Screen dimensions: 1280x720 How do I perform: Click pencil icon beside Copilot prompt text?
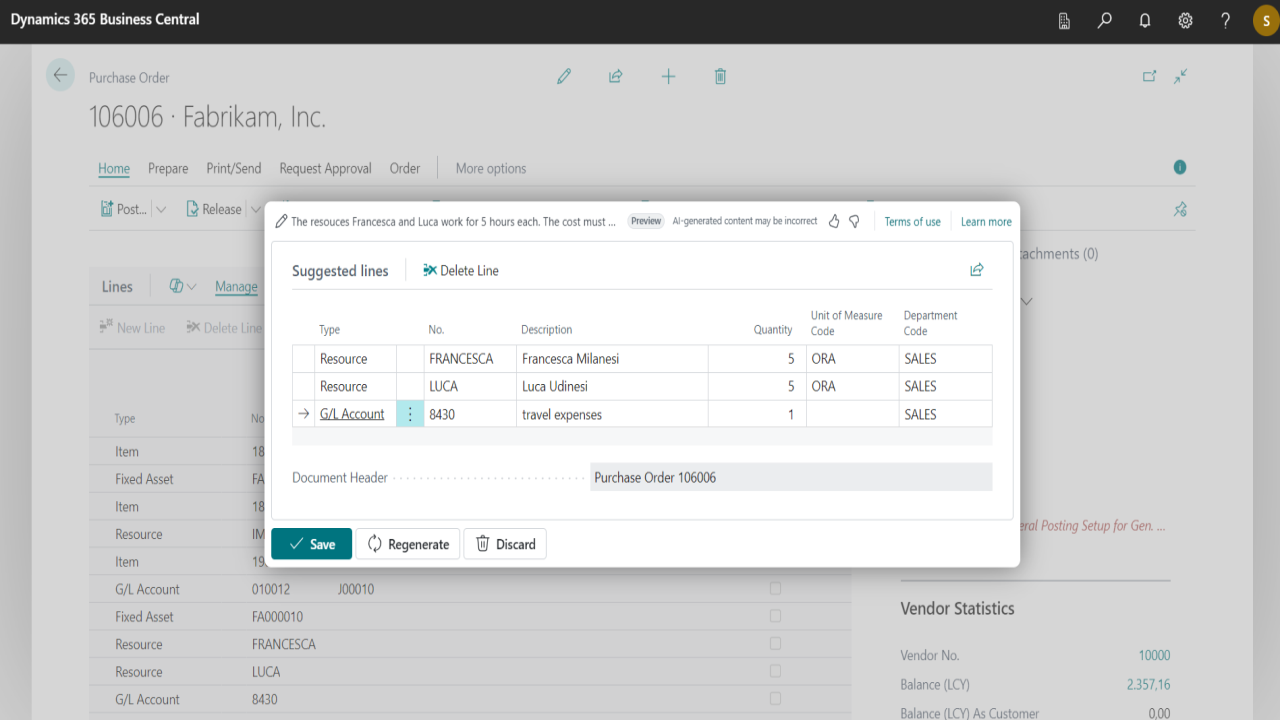click(x=281, y=221)
